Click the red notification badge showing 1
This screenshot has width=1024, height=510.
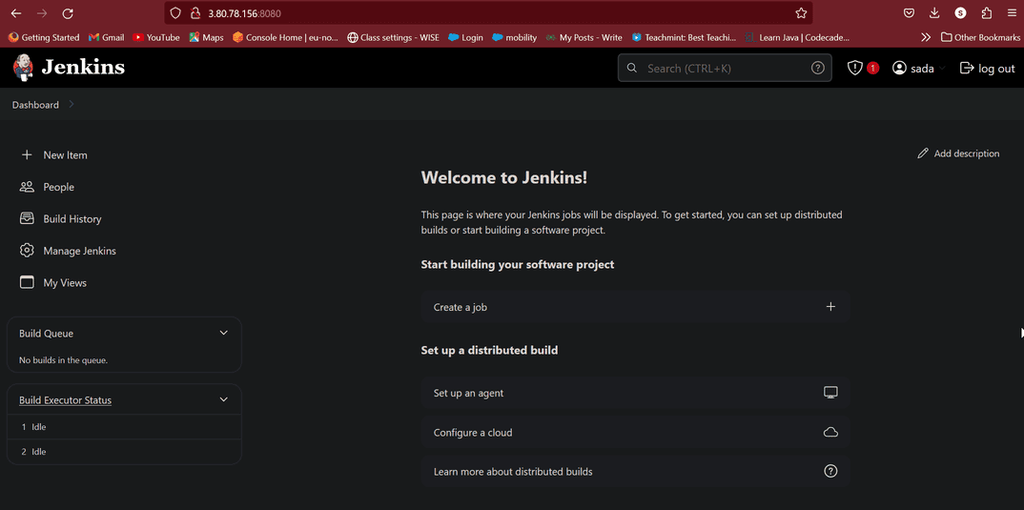(x=872, y=68)
